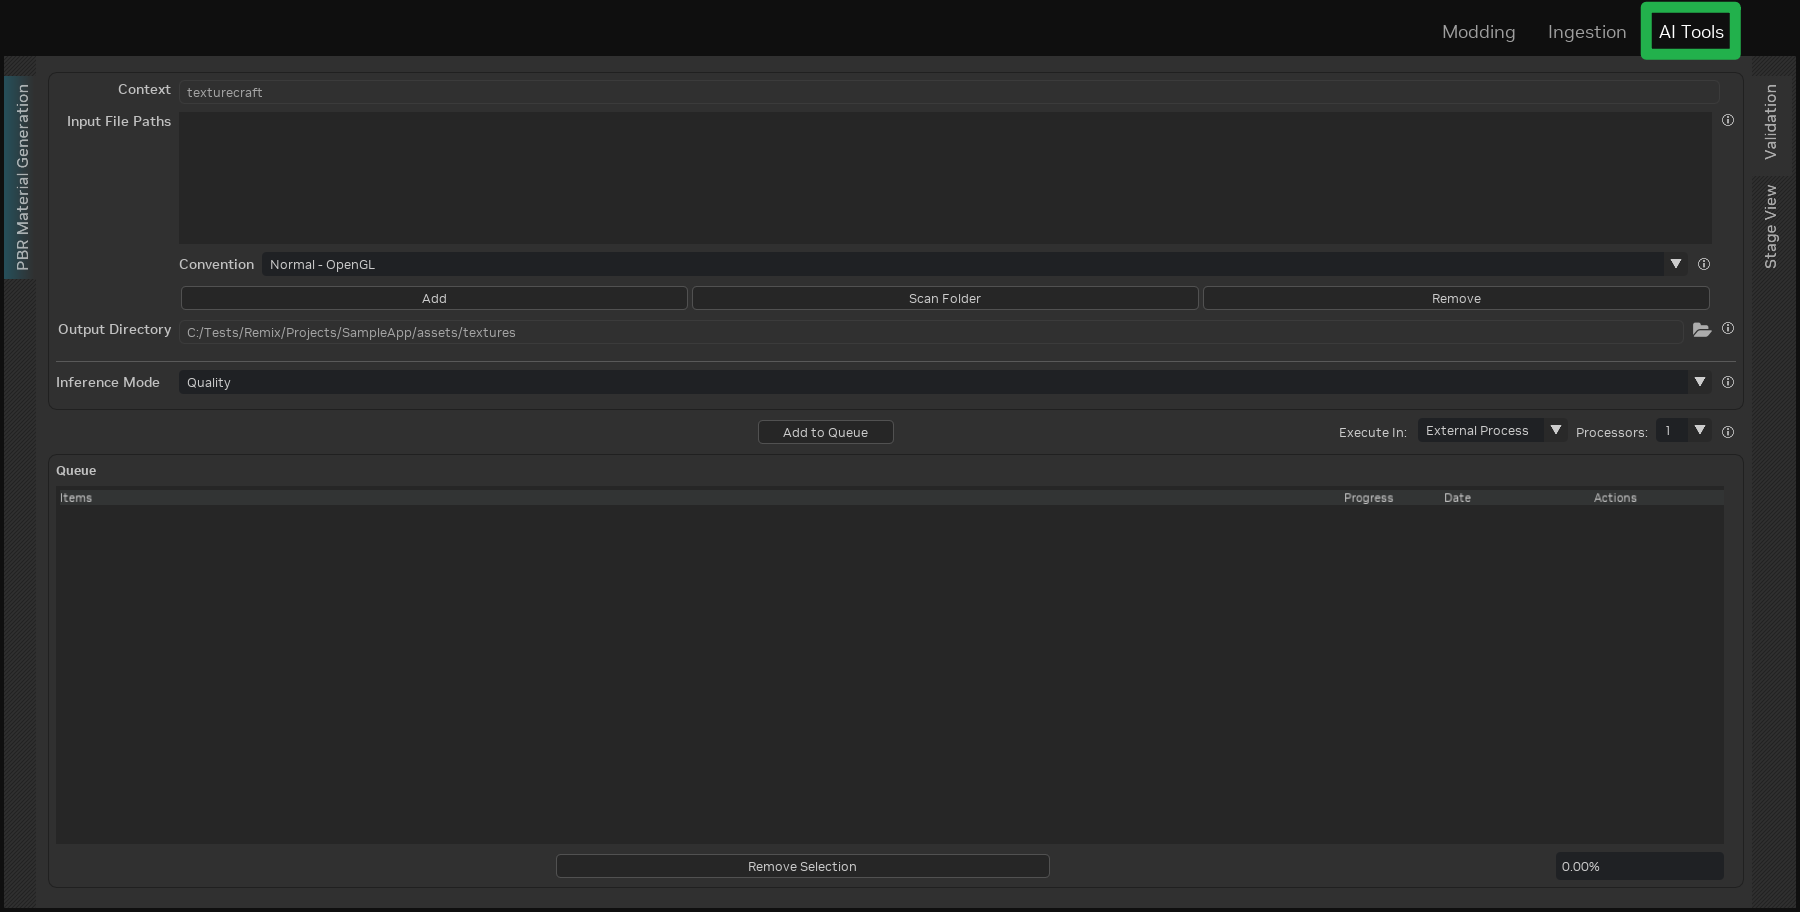Screen dimensions: 1800x912
Task: Click the 0.00% progress indicator
Action: tap(1638, 866)
